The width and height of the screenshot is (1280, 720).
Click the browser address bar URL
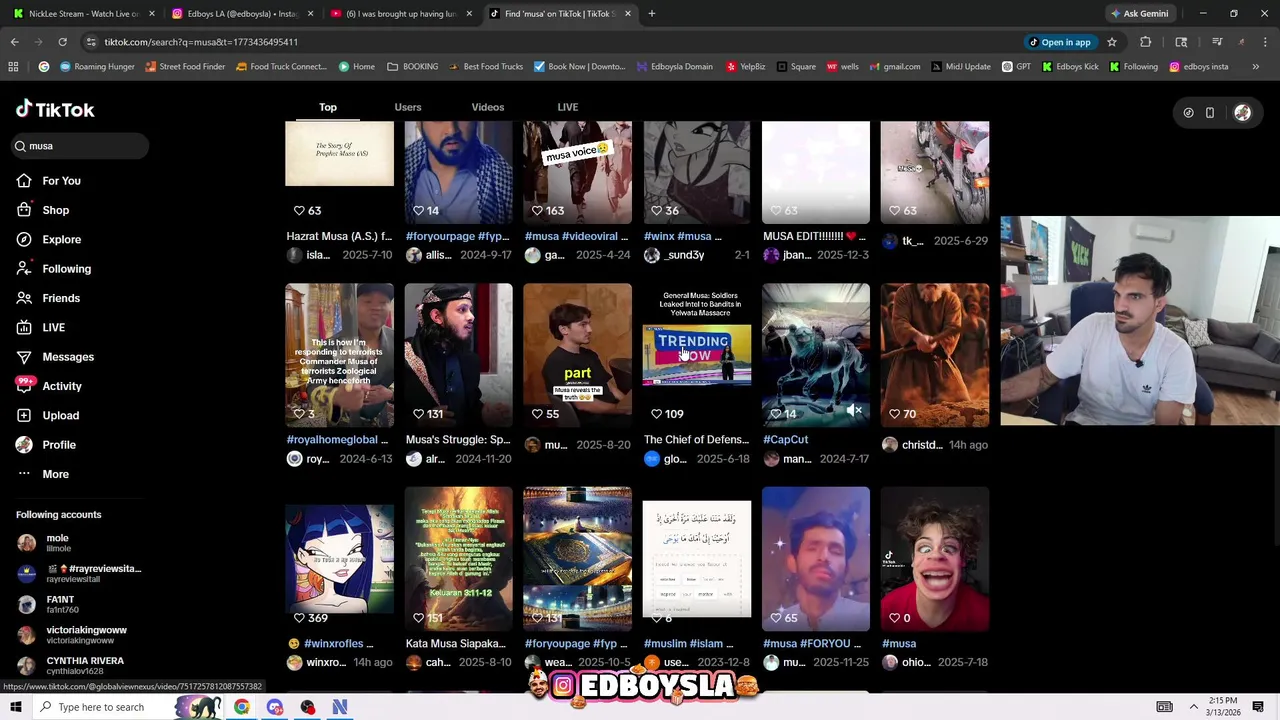(x=201, y=42)
